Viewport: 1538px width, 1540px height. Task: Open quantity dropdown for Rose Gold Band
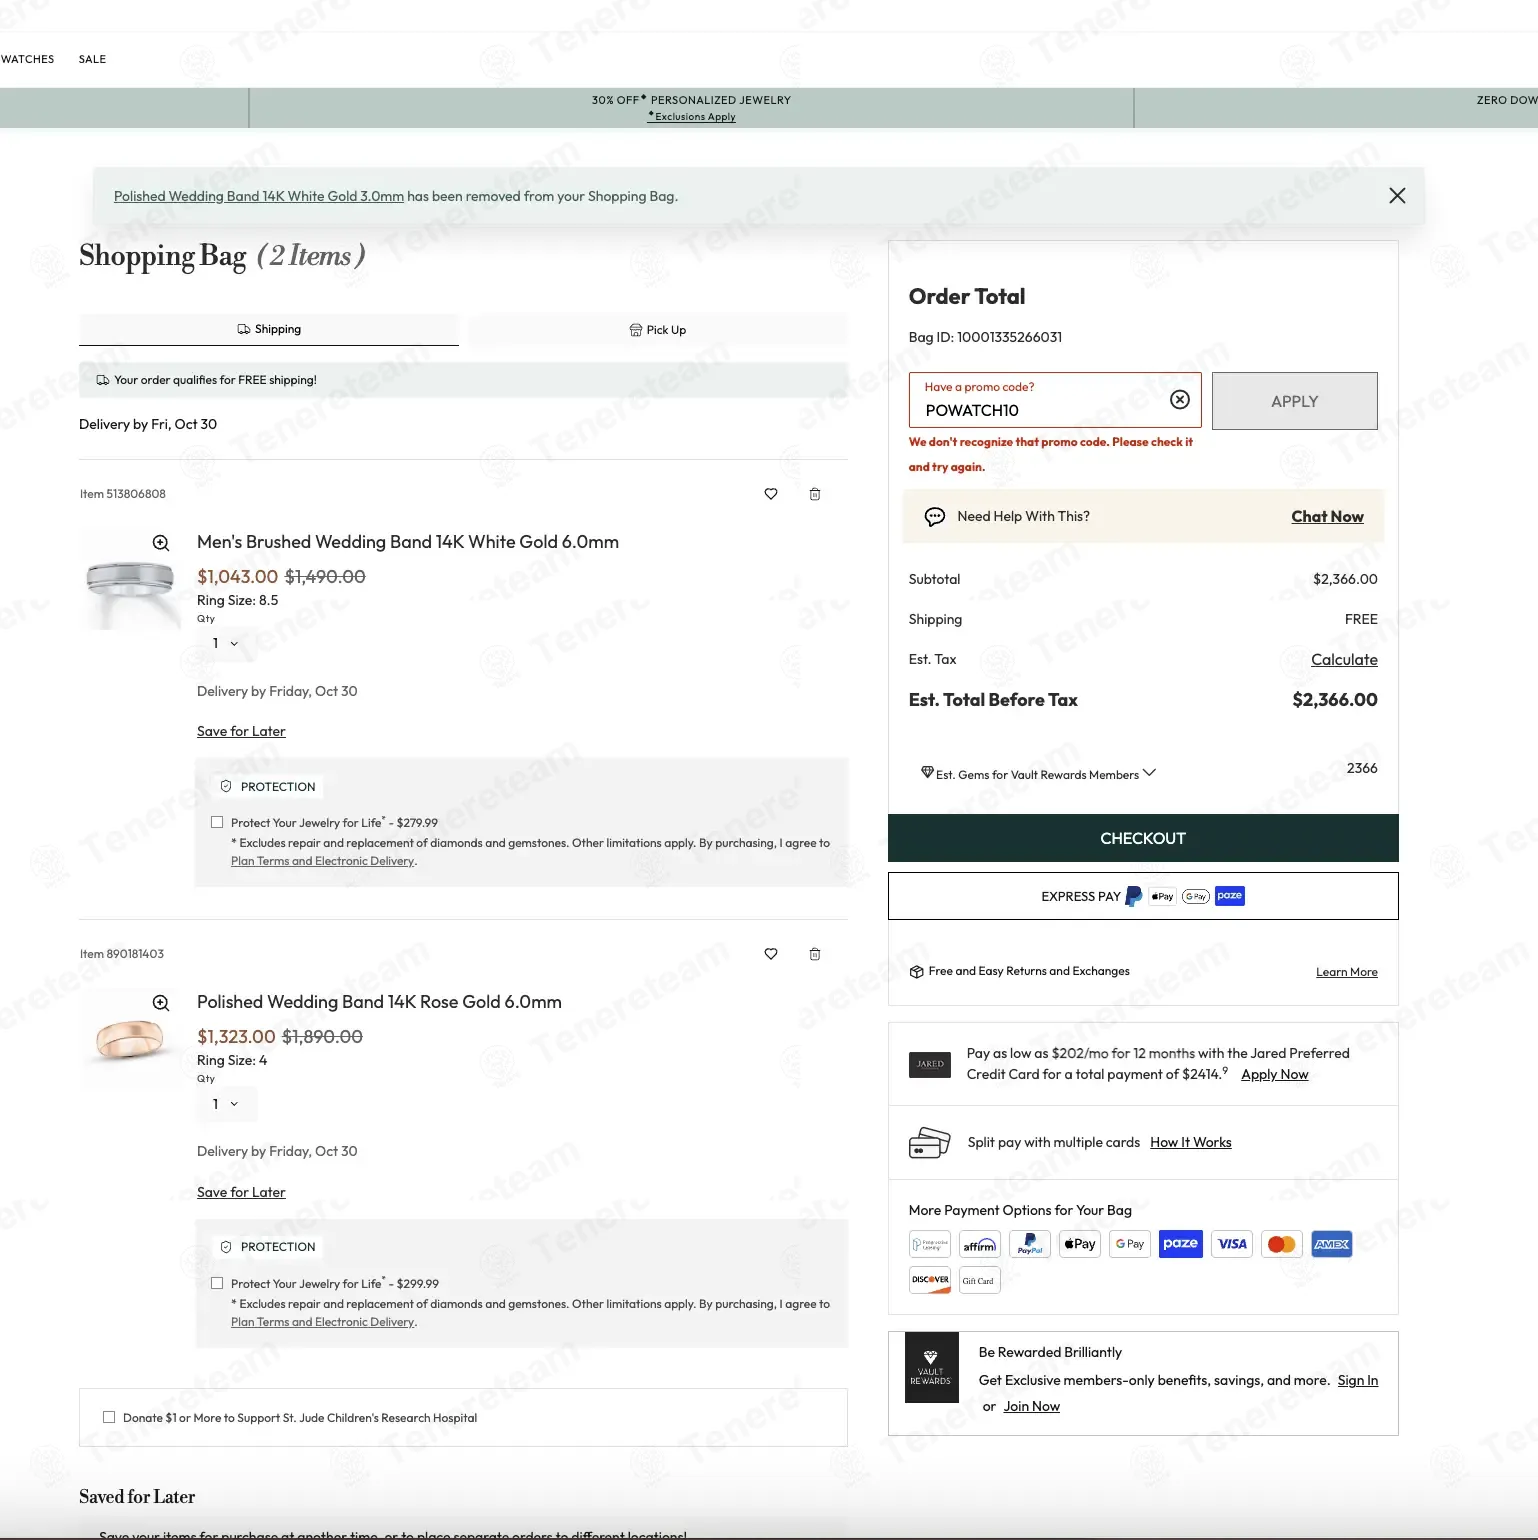click(226, 1104)
